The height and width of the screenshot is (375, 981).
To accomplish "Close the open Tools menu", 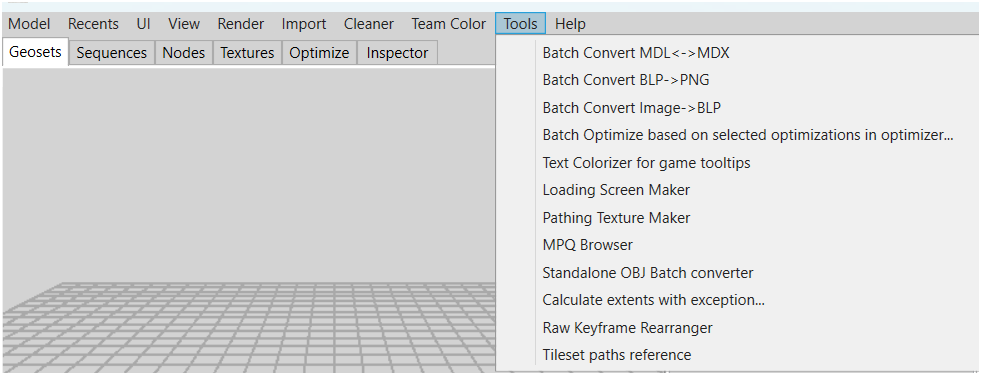I will click(521, 24).
